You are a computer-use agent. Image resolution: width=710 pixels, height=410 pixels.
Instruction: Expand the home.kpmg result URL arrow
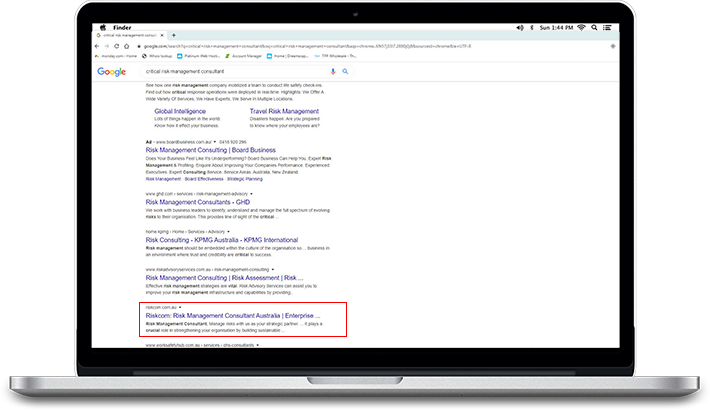228,232
